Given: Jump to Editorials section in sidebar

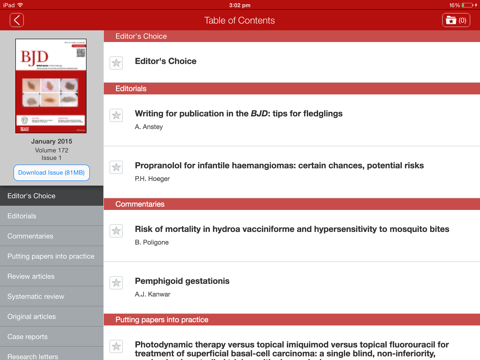Looking at the screenshot, I should [x=52, y=216].
